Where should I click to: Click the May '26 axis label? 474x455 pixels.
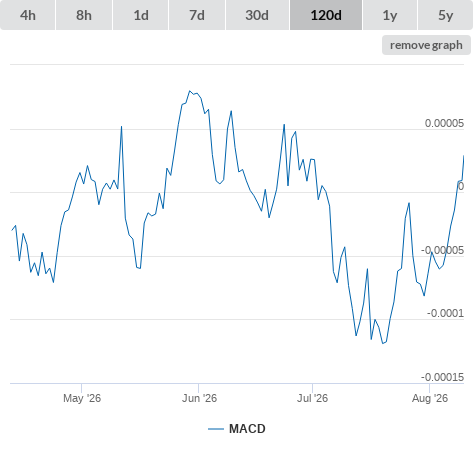pyautogui.click(x=82, y=398)
